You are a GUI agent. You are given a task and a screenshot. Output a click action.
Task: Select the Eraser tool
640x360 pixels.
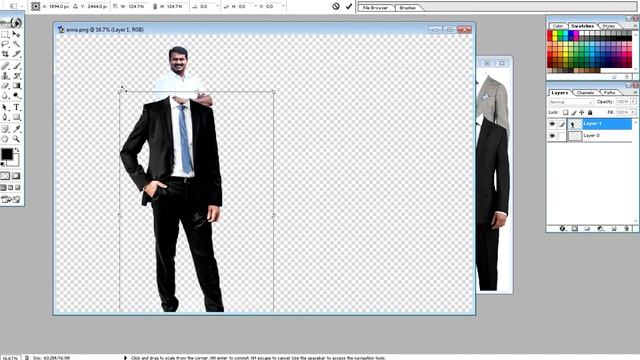click(5, 86)
